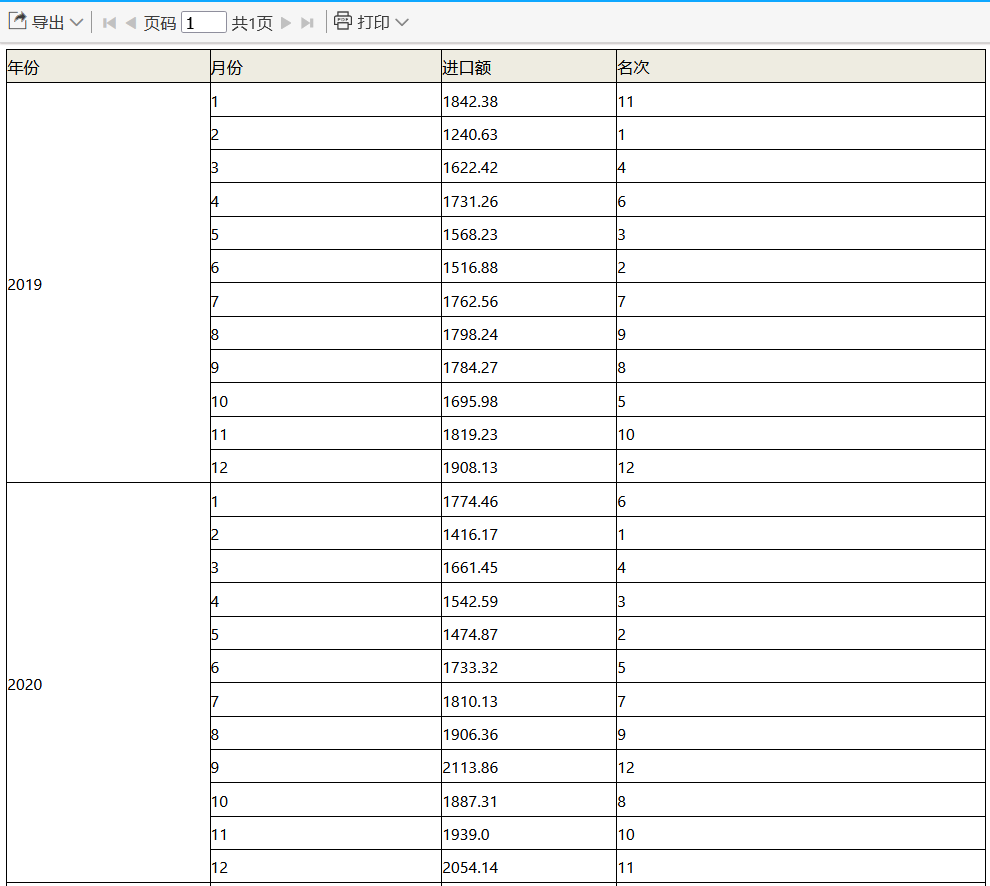Click the value 1474.87
The image size is (990, 886).
click(470, 634)
